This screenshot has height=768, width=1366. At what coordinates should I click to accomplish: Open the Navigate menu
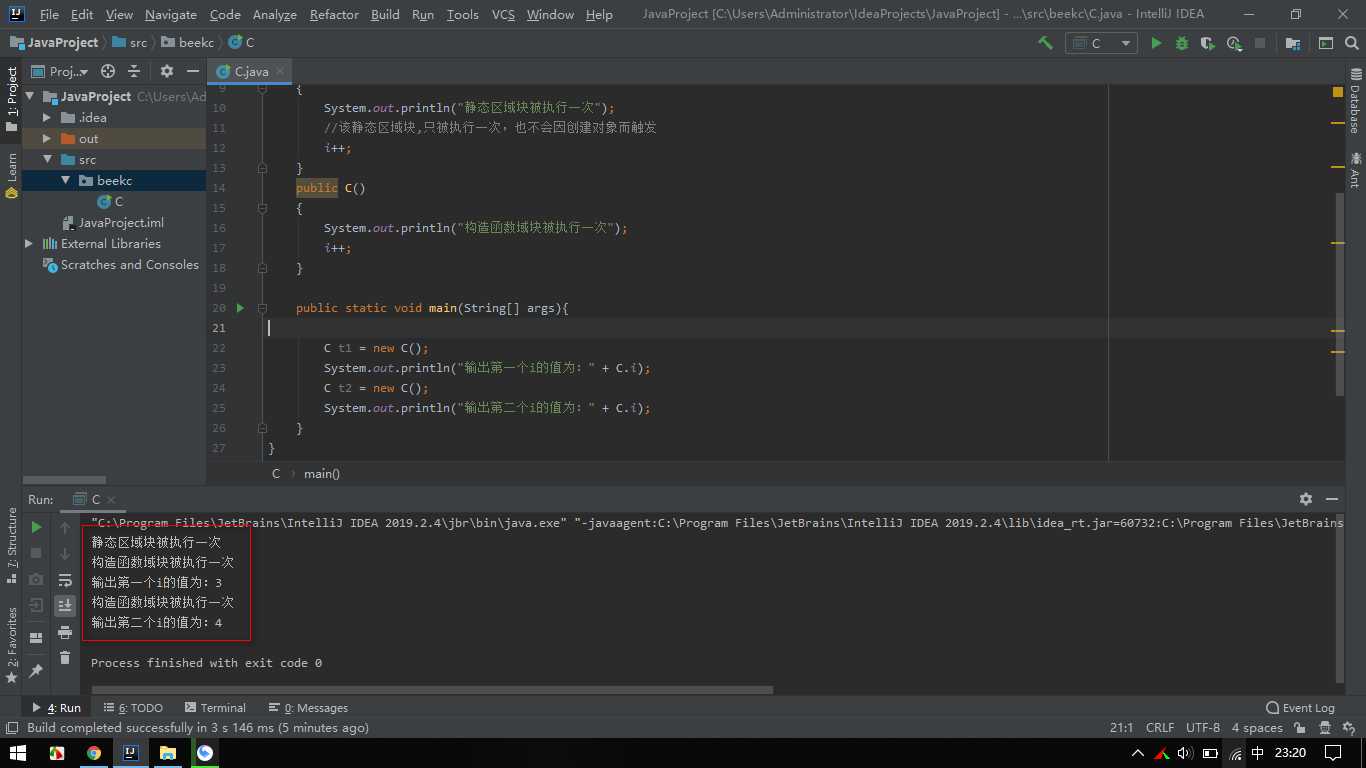coord(171,14)
